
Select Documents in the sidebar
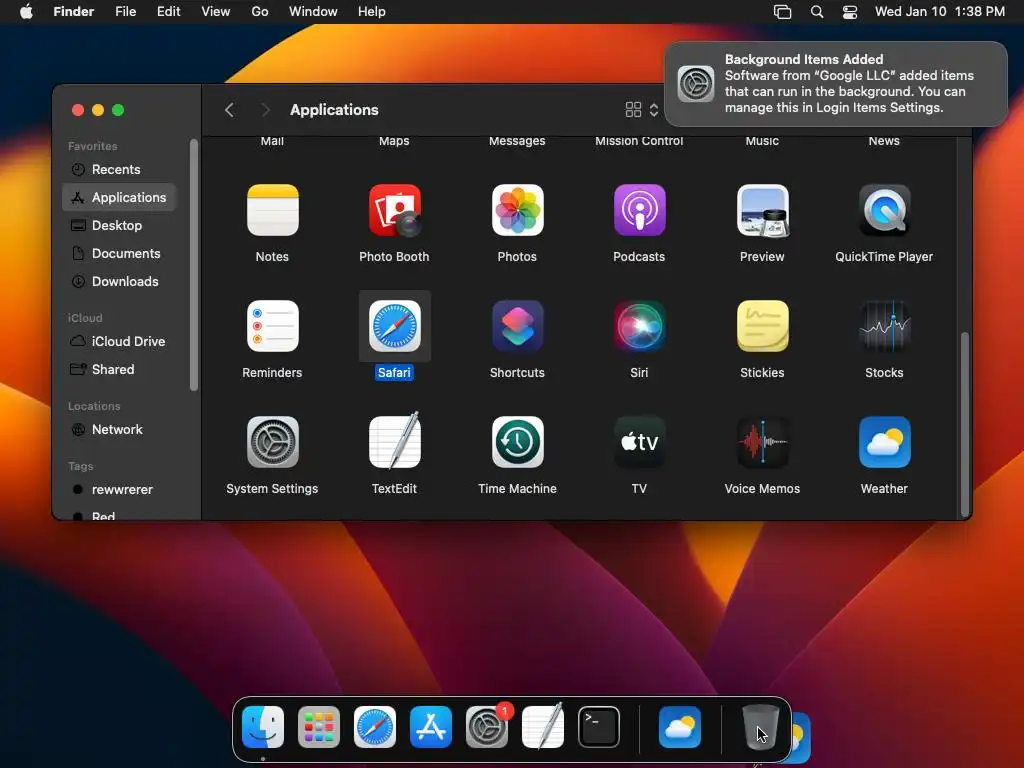[x=120, y=253]
